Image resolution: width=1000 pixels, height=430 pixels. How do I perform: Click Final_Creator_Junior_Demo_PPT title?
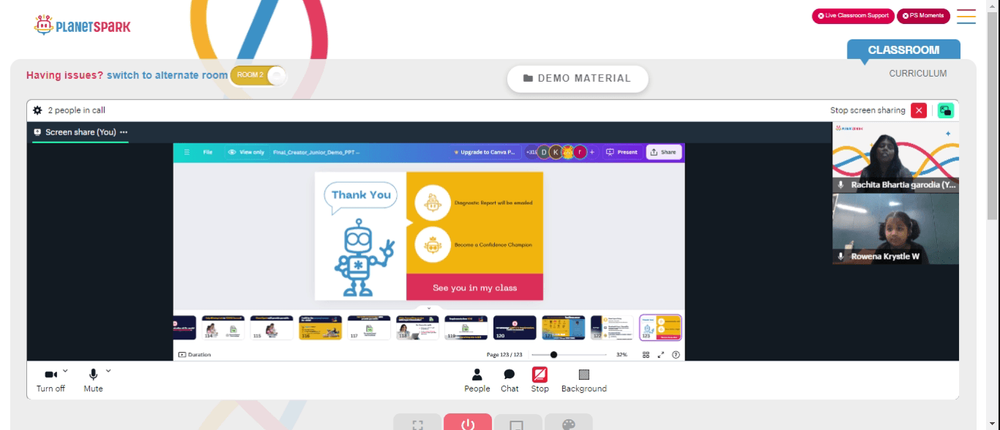316,152
